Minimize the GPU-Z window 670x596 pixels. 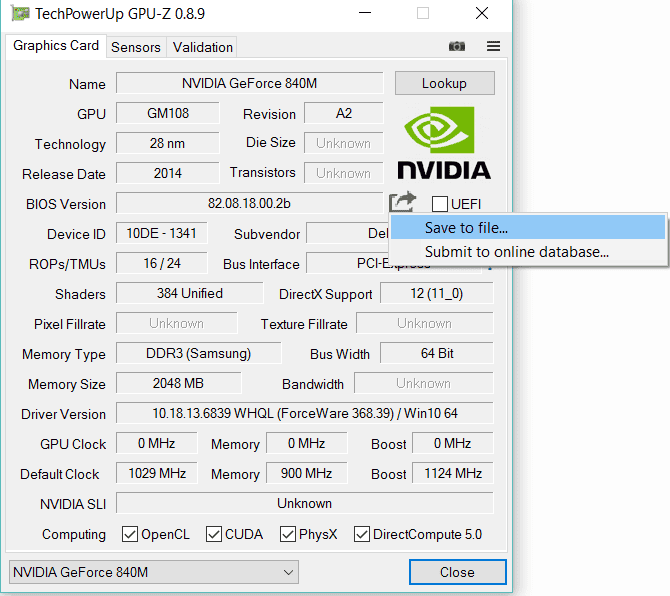tap(364, 13)
